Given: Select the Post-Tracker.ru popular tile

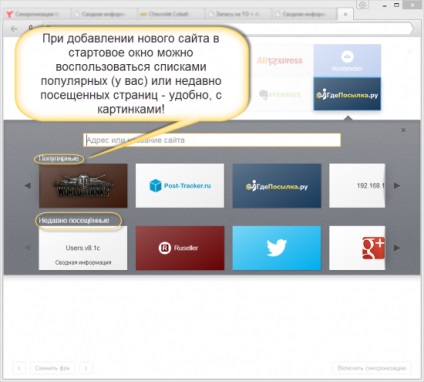Looking at the screenshot, I should [x=180, y=186].
